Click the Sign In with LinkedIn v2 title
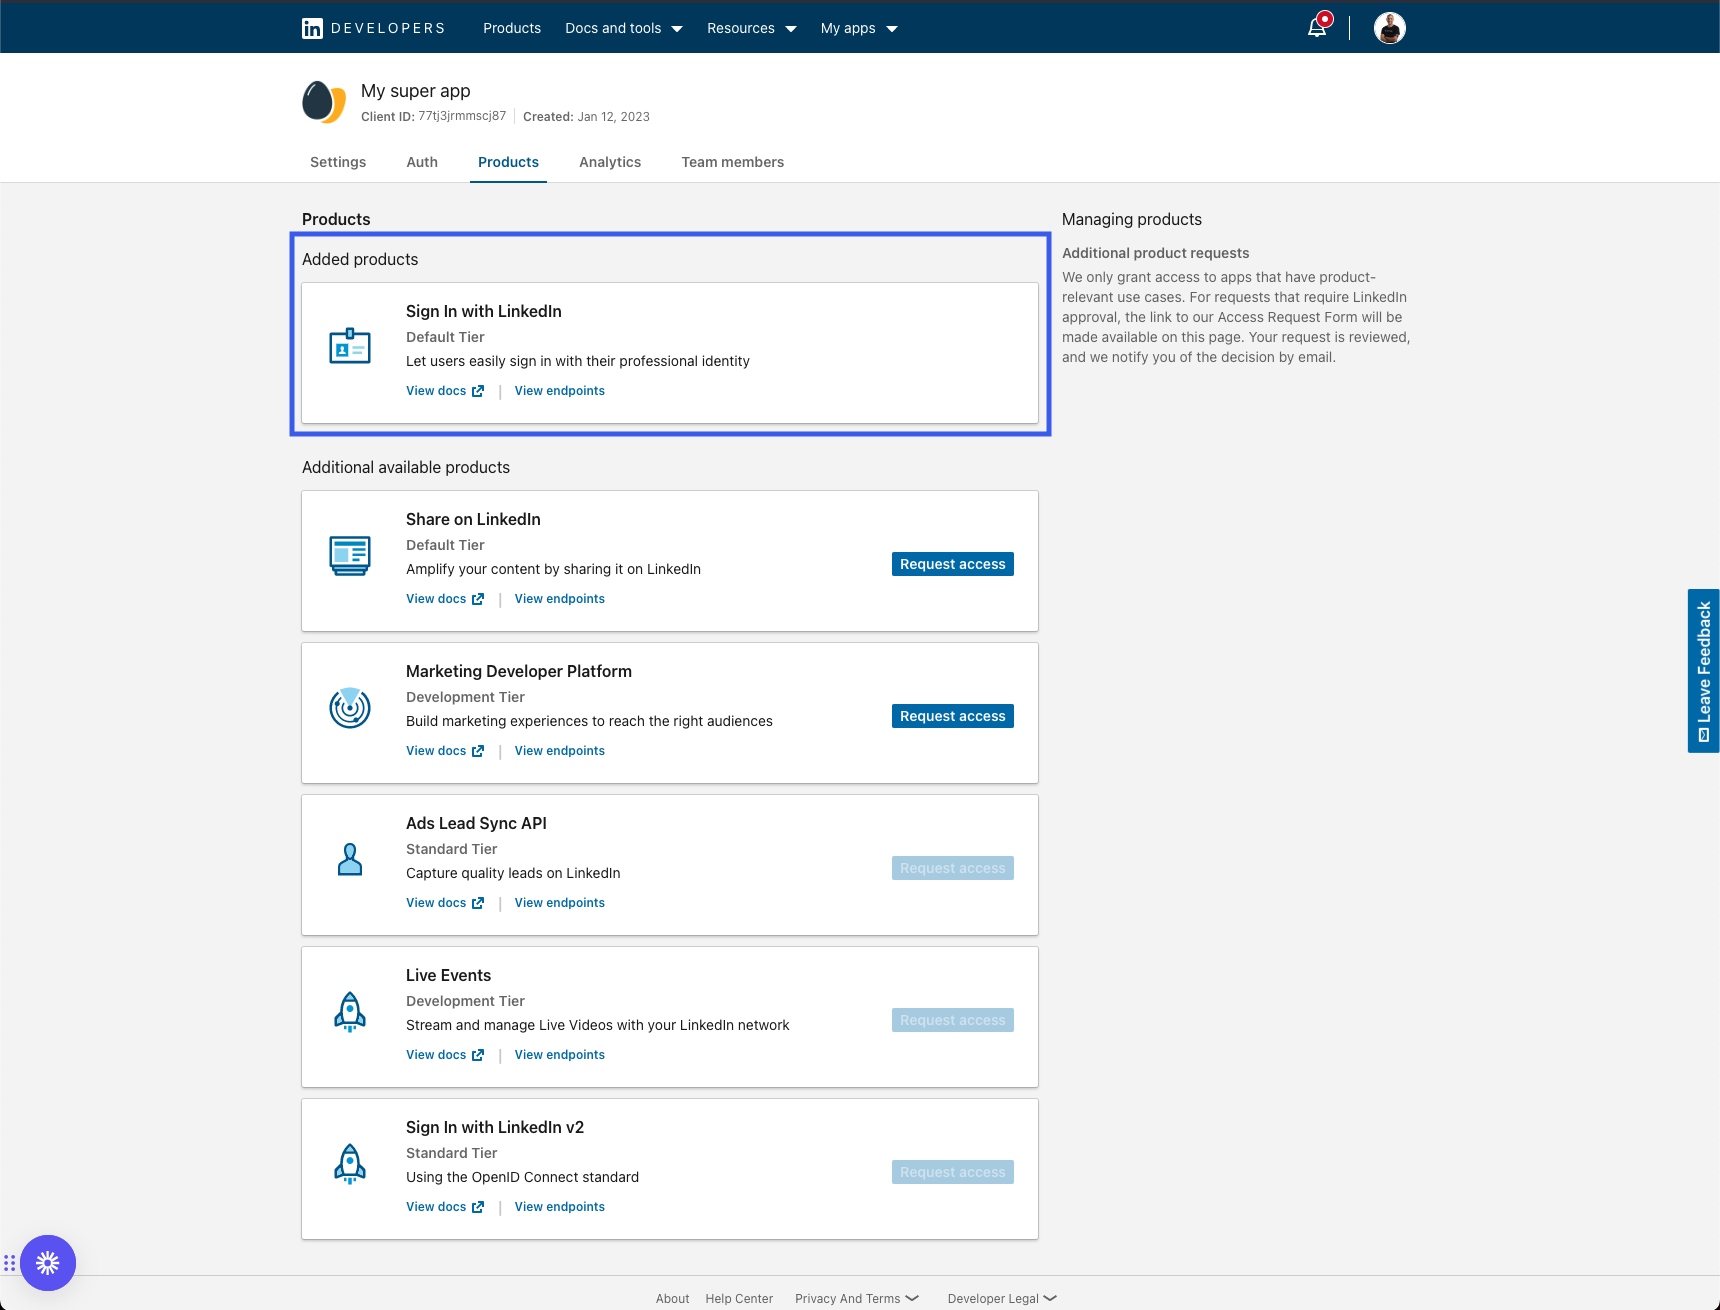 (x=495, y=1127)
